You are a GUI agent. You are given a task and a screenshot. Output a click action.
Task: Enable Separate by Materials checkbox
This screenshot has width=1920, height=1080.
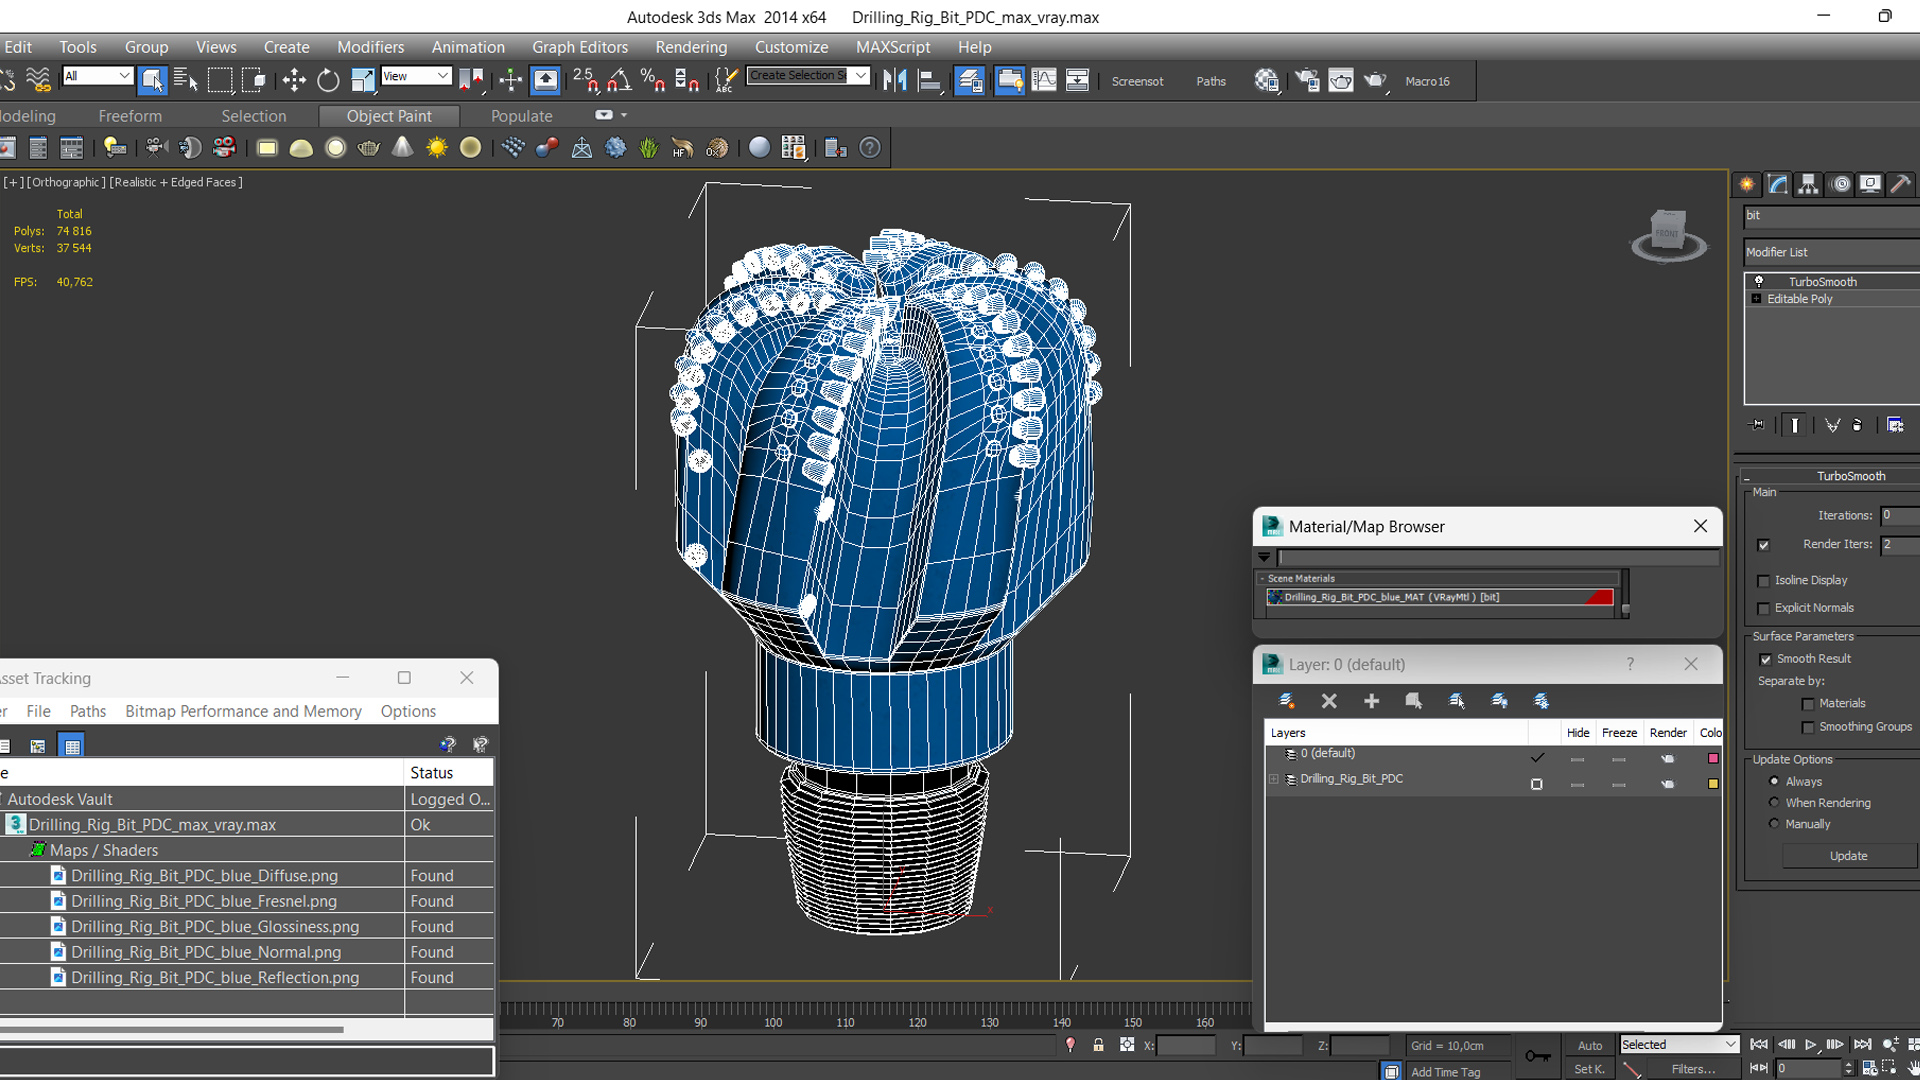[1807, 704]
